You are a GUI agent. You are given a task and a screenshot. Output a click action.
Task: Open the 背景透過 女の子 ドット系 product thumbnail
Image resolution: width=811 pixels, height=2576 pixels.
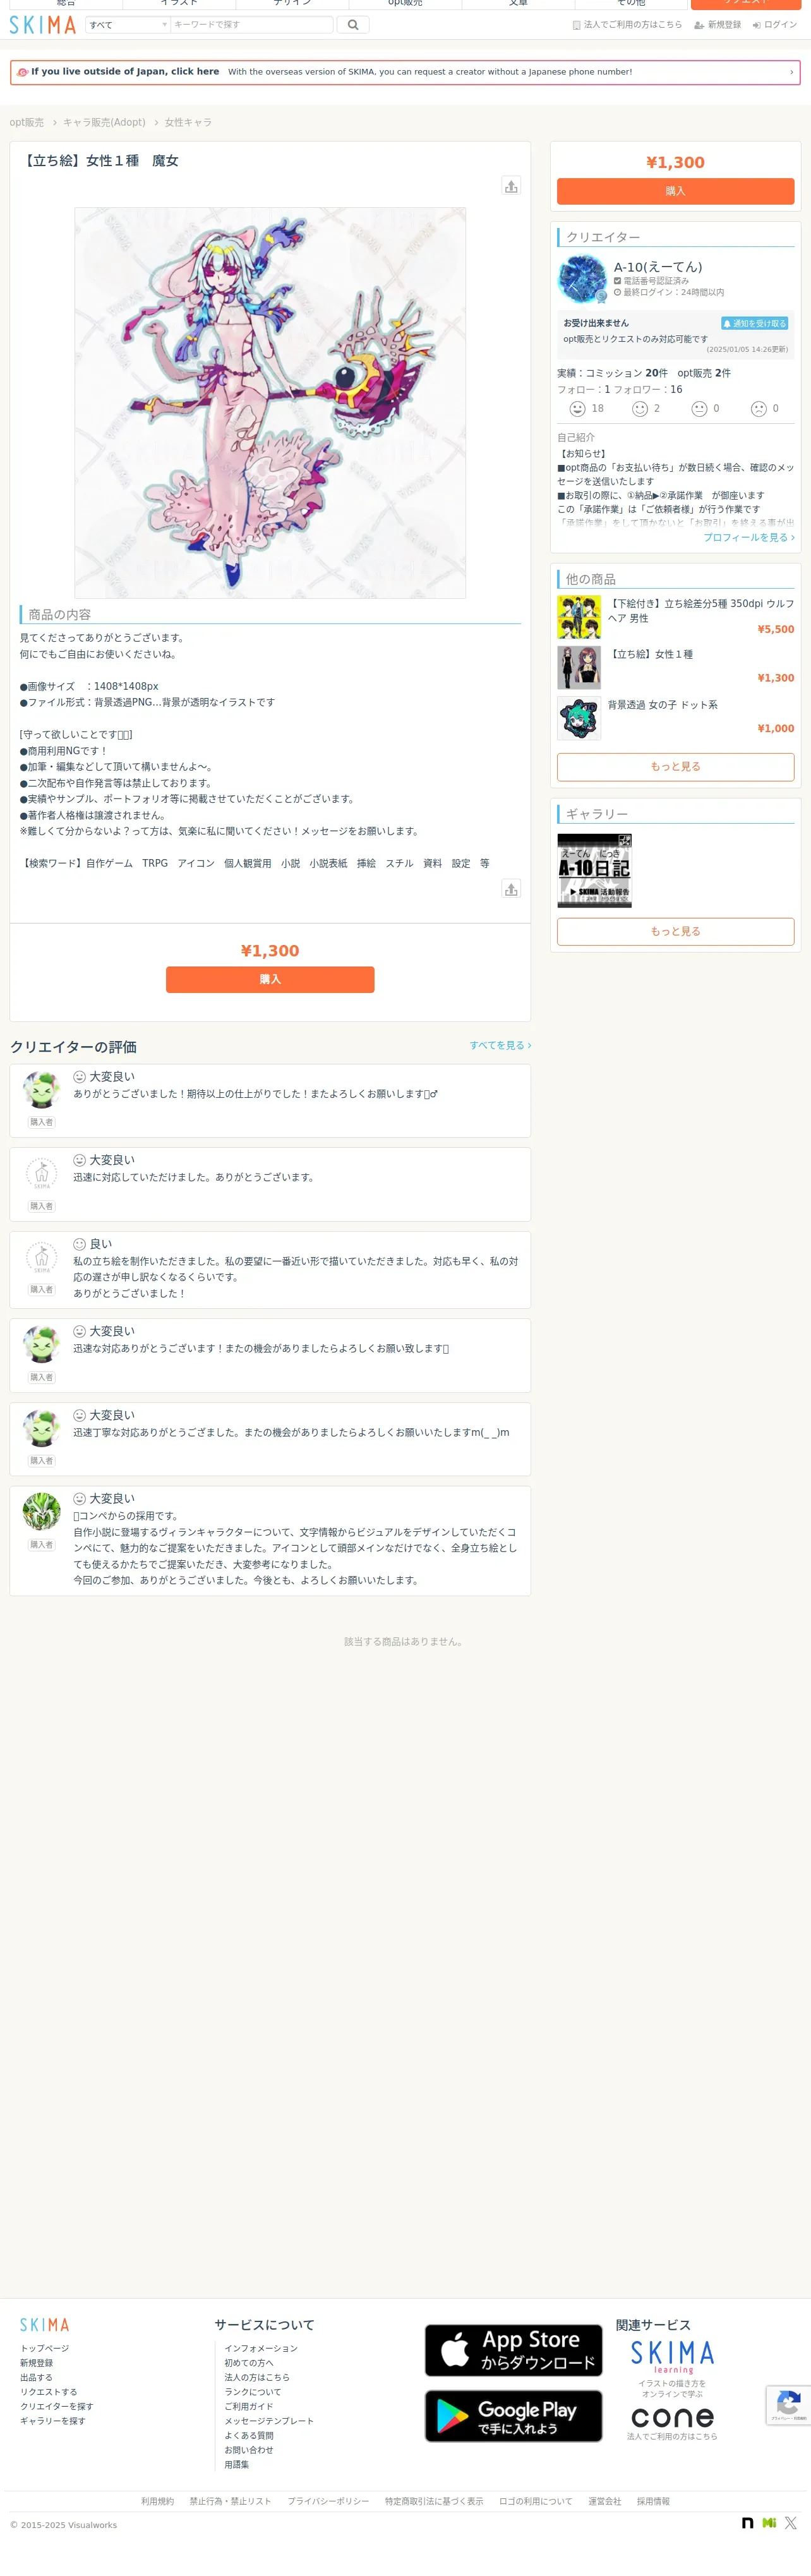point(579,718)
